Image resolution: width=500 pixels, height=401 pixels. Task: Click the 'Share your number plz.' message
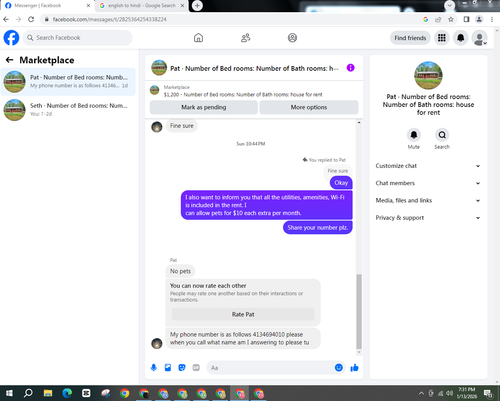coord(318,228)
